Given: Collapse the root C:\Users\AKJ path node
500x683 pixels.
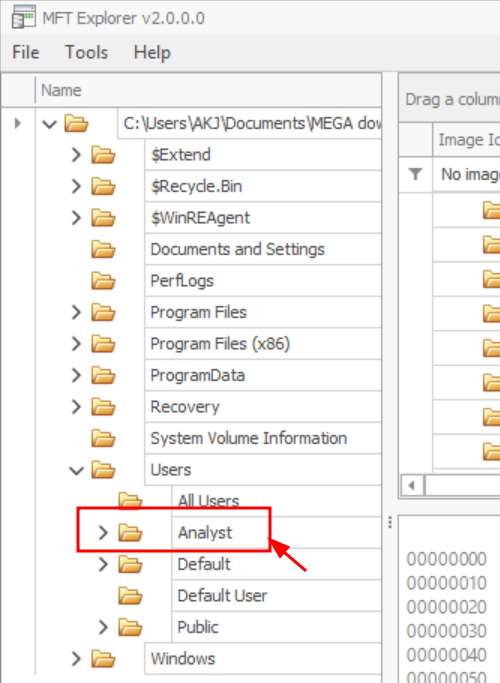Looking at the screenshot, I should 49,124.
